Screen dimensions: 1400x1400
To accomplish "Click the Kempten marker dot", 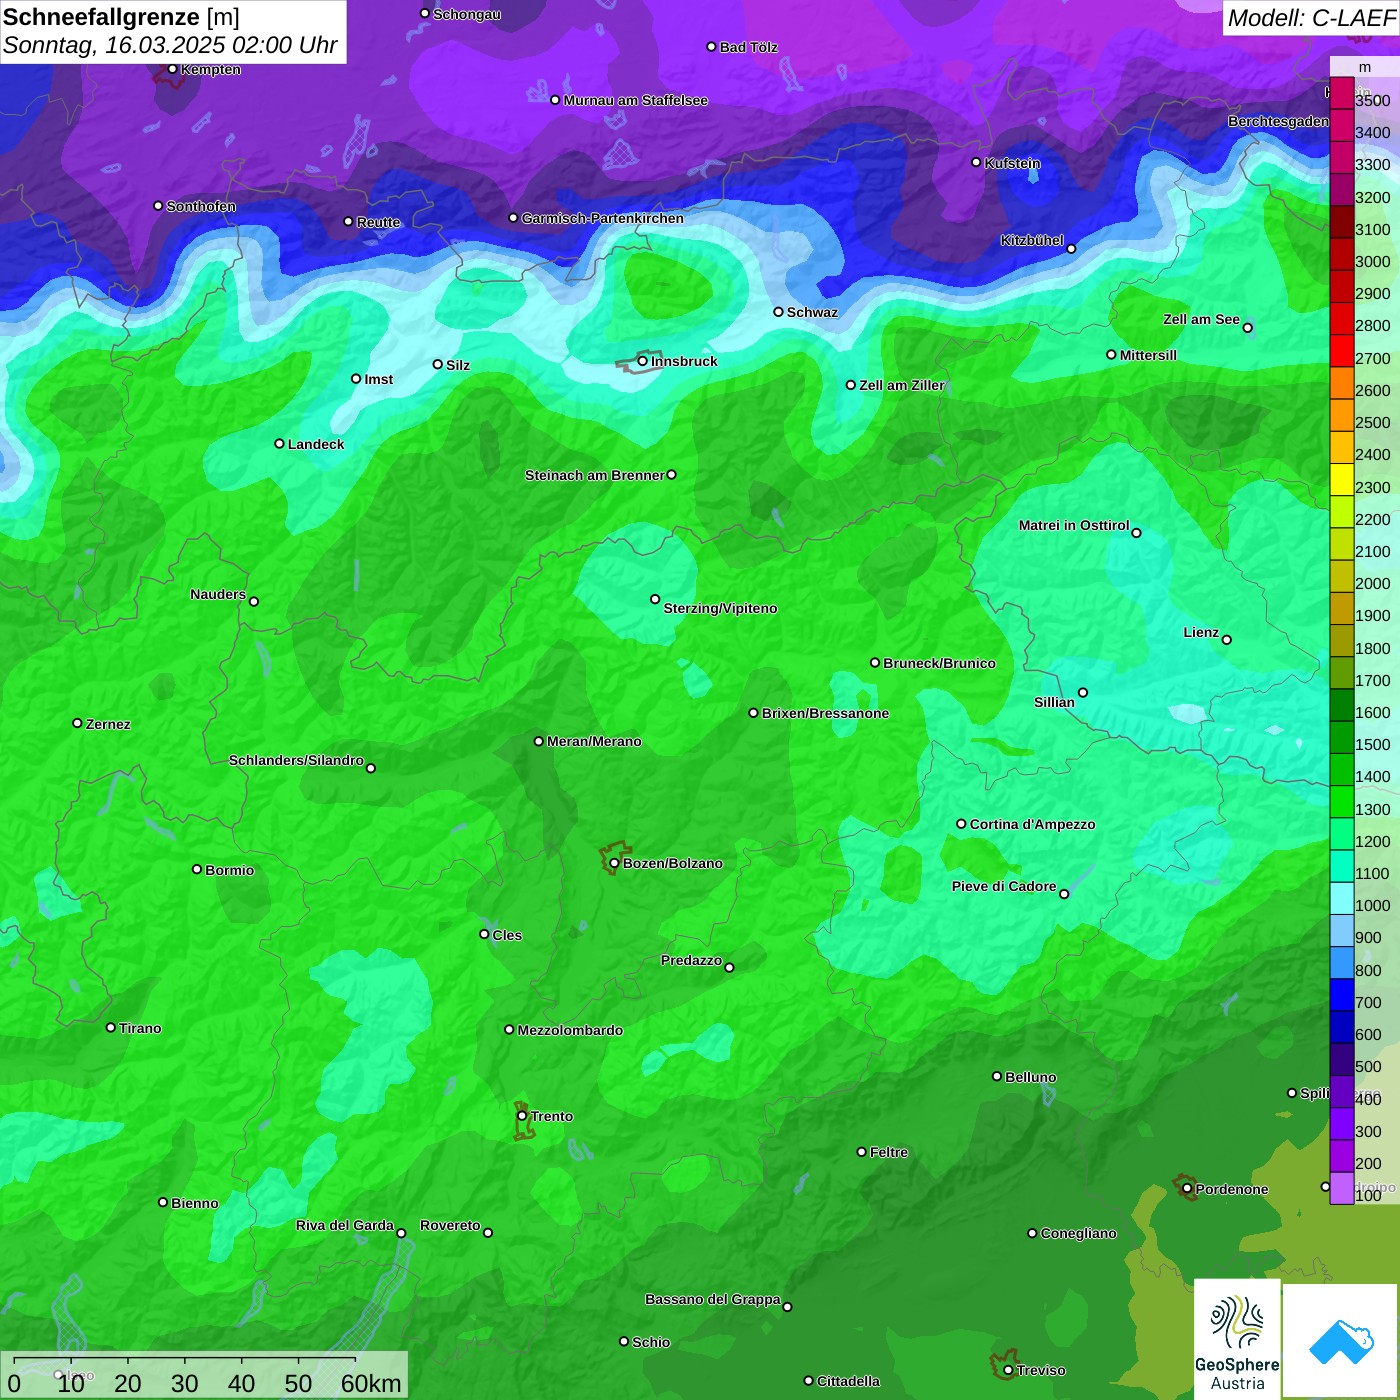I will click(172, 69).
